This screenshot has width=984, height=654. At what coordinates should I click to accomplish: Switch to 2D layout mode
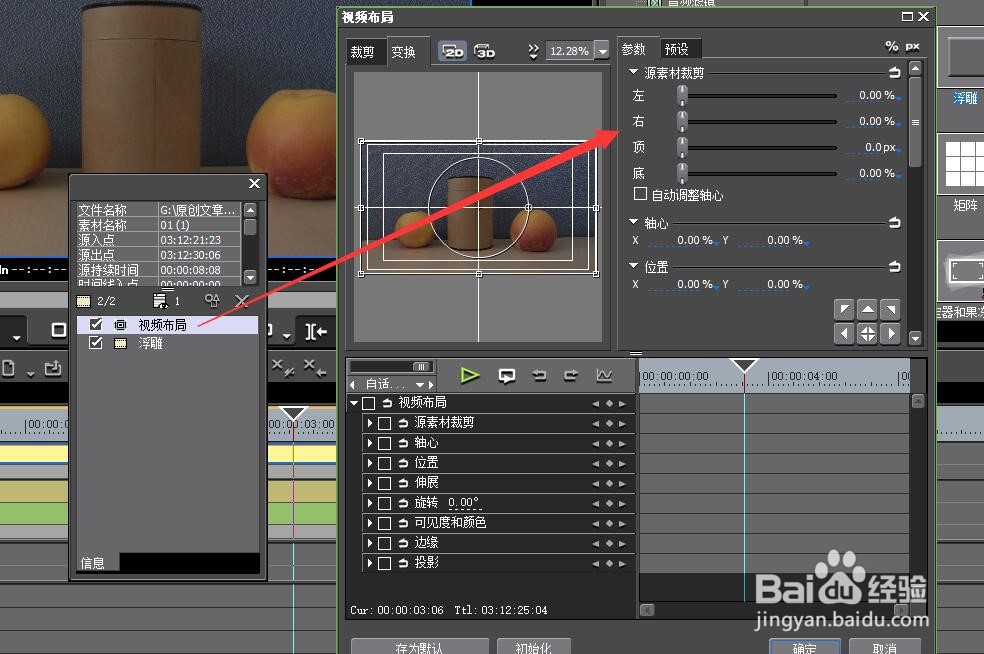point(452,51)
